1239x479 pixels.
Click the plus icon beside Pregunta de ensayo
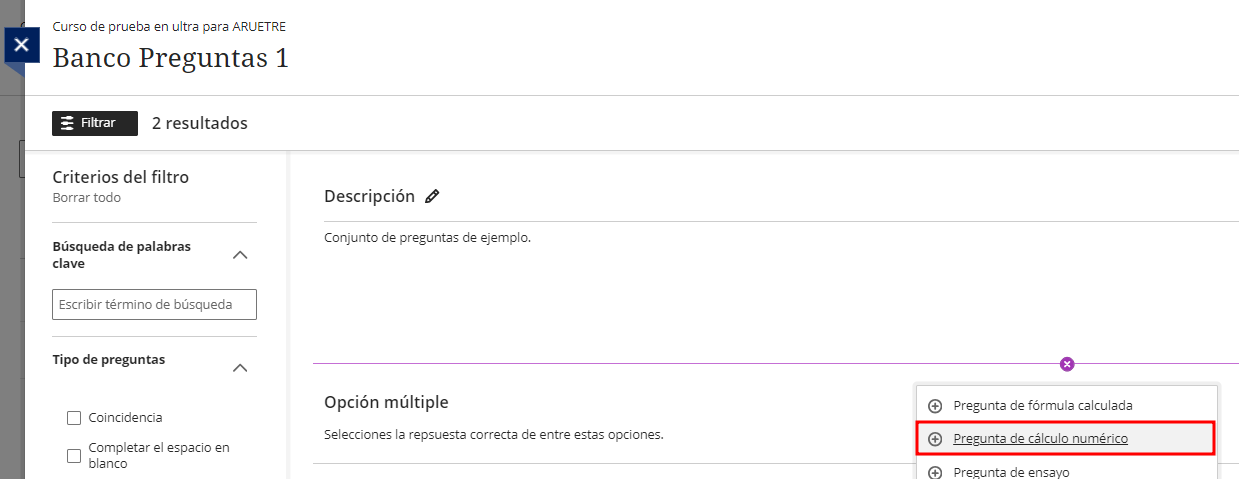pos(935,472)
